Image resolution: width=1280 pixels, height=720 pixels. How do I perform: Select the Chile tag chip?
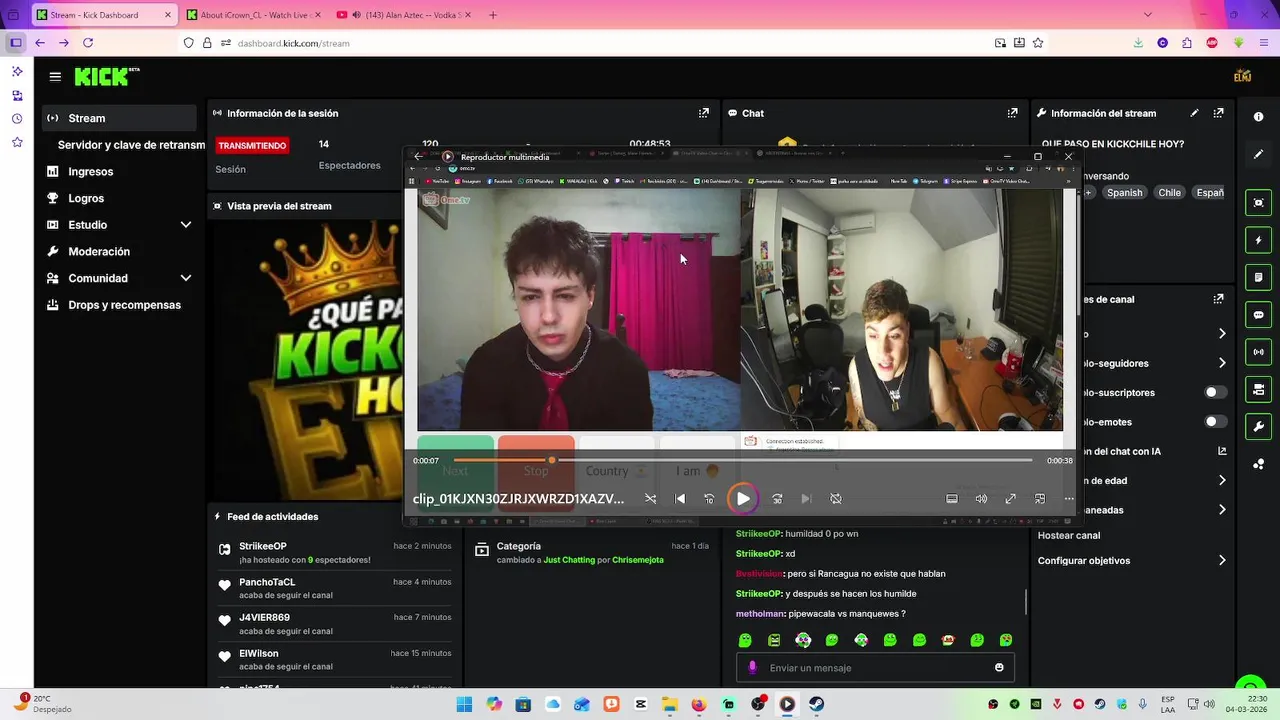coord(1169,192)
